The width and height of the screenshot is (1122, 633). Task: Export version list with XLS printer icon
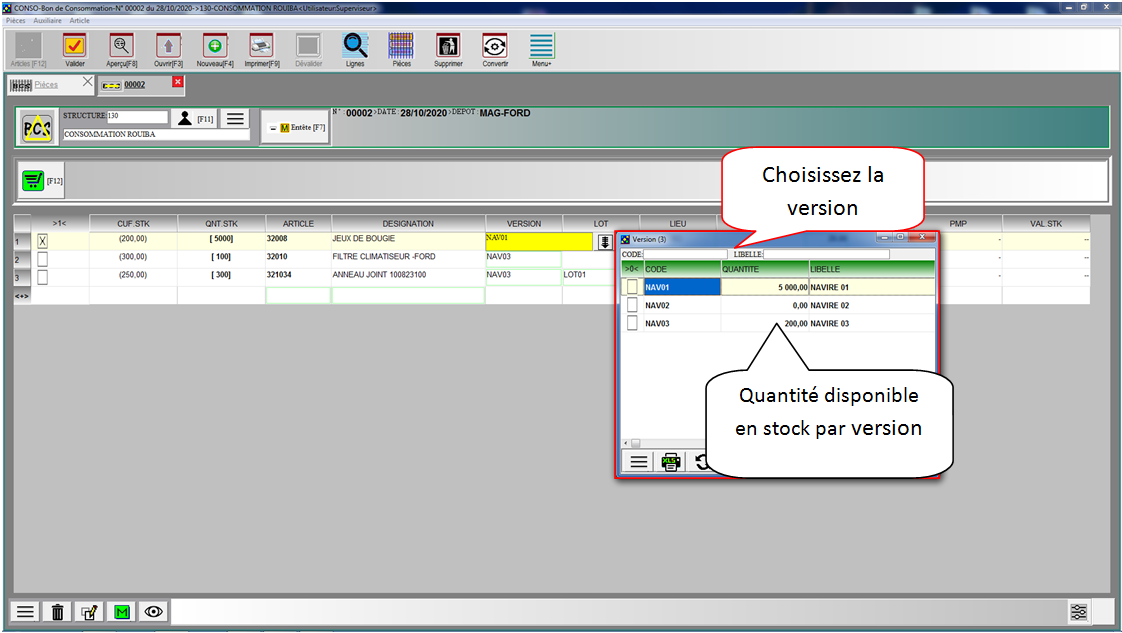point(671,462)
